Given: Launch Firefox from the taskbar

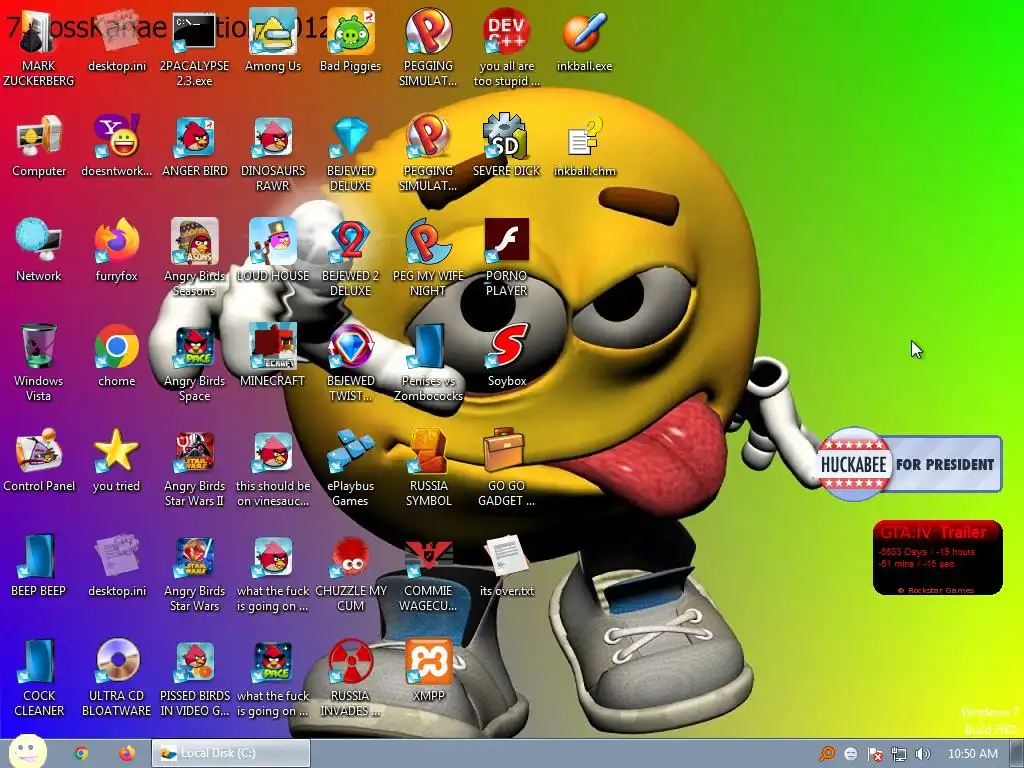Looking at the screenshot, I should (x=127, y=753).
